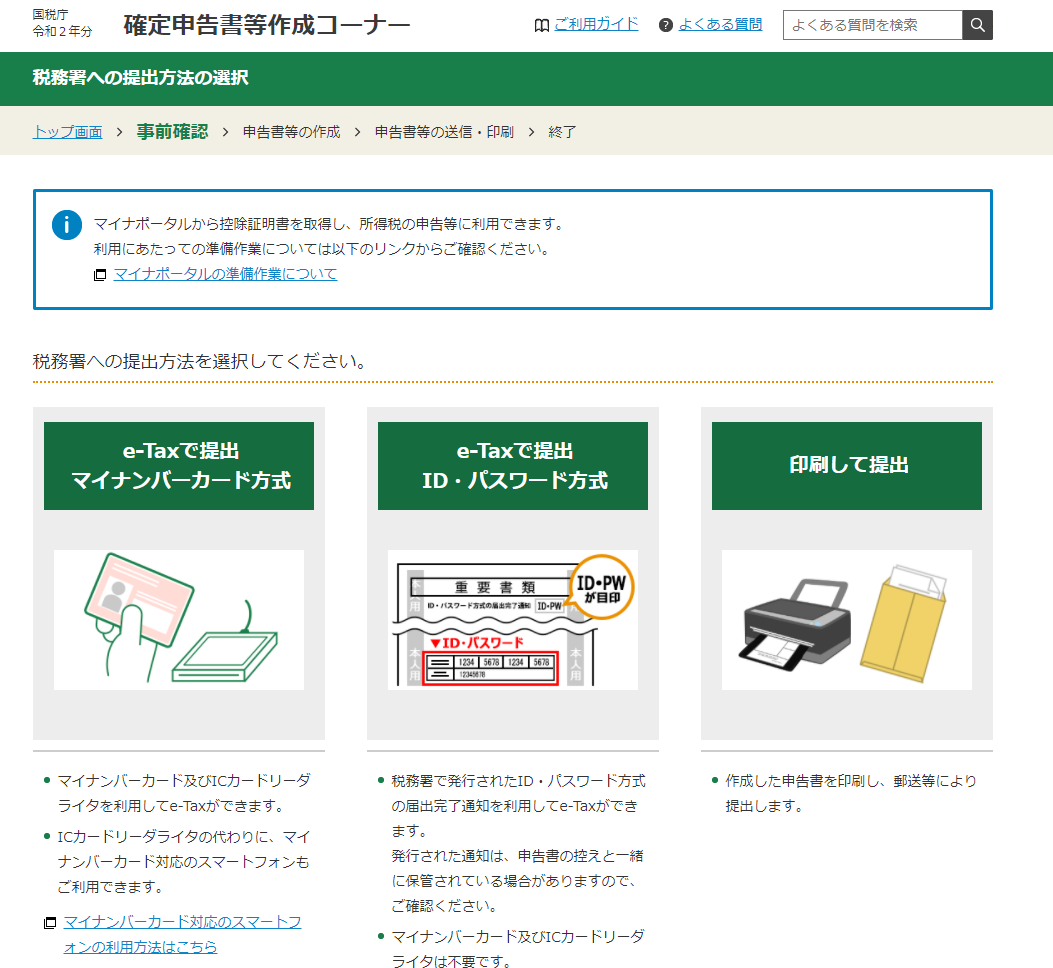Viewport: 1053px width, 968px height.
Task: Open the よくある質問 link
Action: pos(720,24)
